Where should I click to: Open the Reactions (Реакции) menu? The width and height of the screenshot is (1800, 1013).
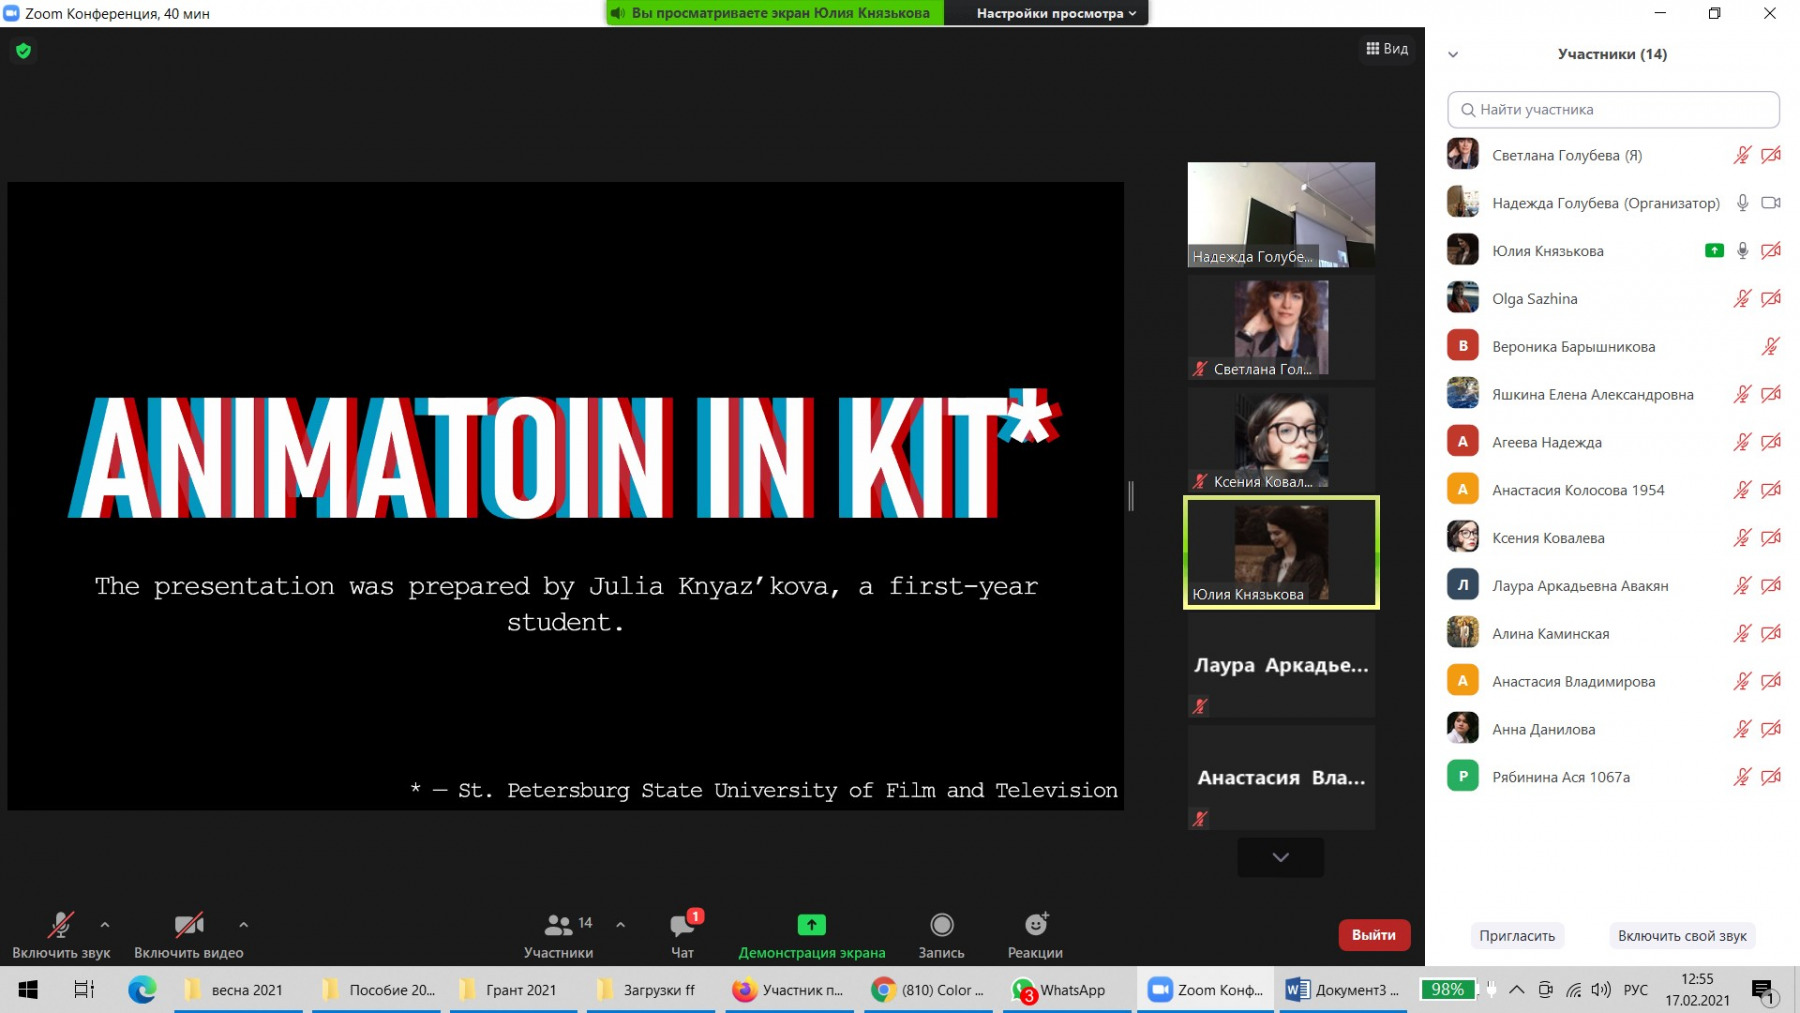[1035, 926]
